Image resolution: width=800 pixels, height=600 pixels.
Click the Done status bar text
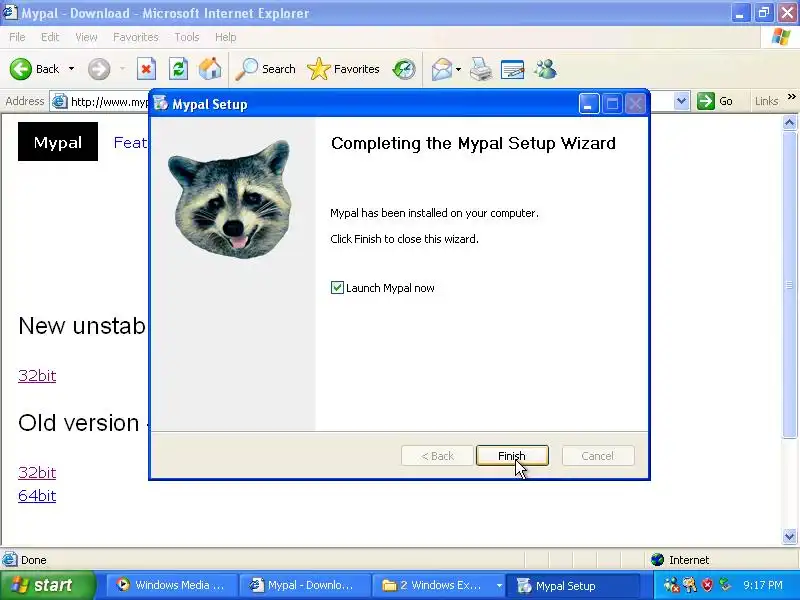click(x=34, y=560)
